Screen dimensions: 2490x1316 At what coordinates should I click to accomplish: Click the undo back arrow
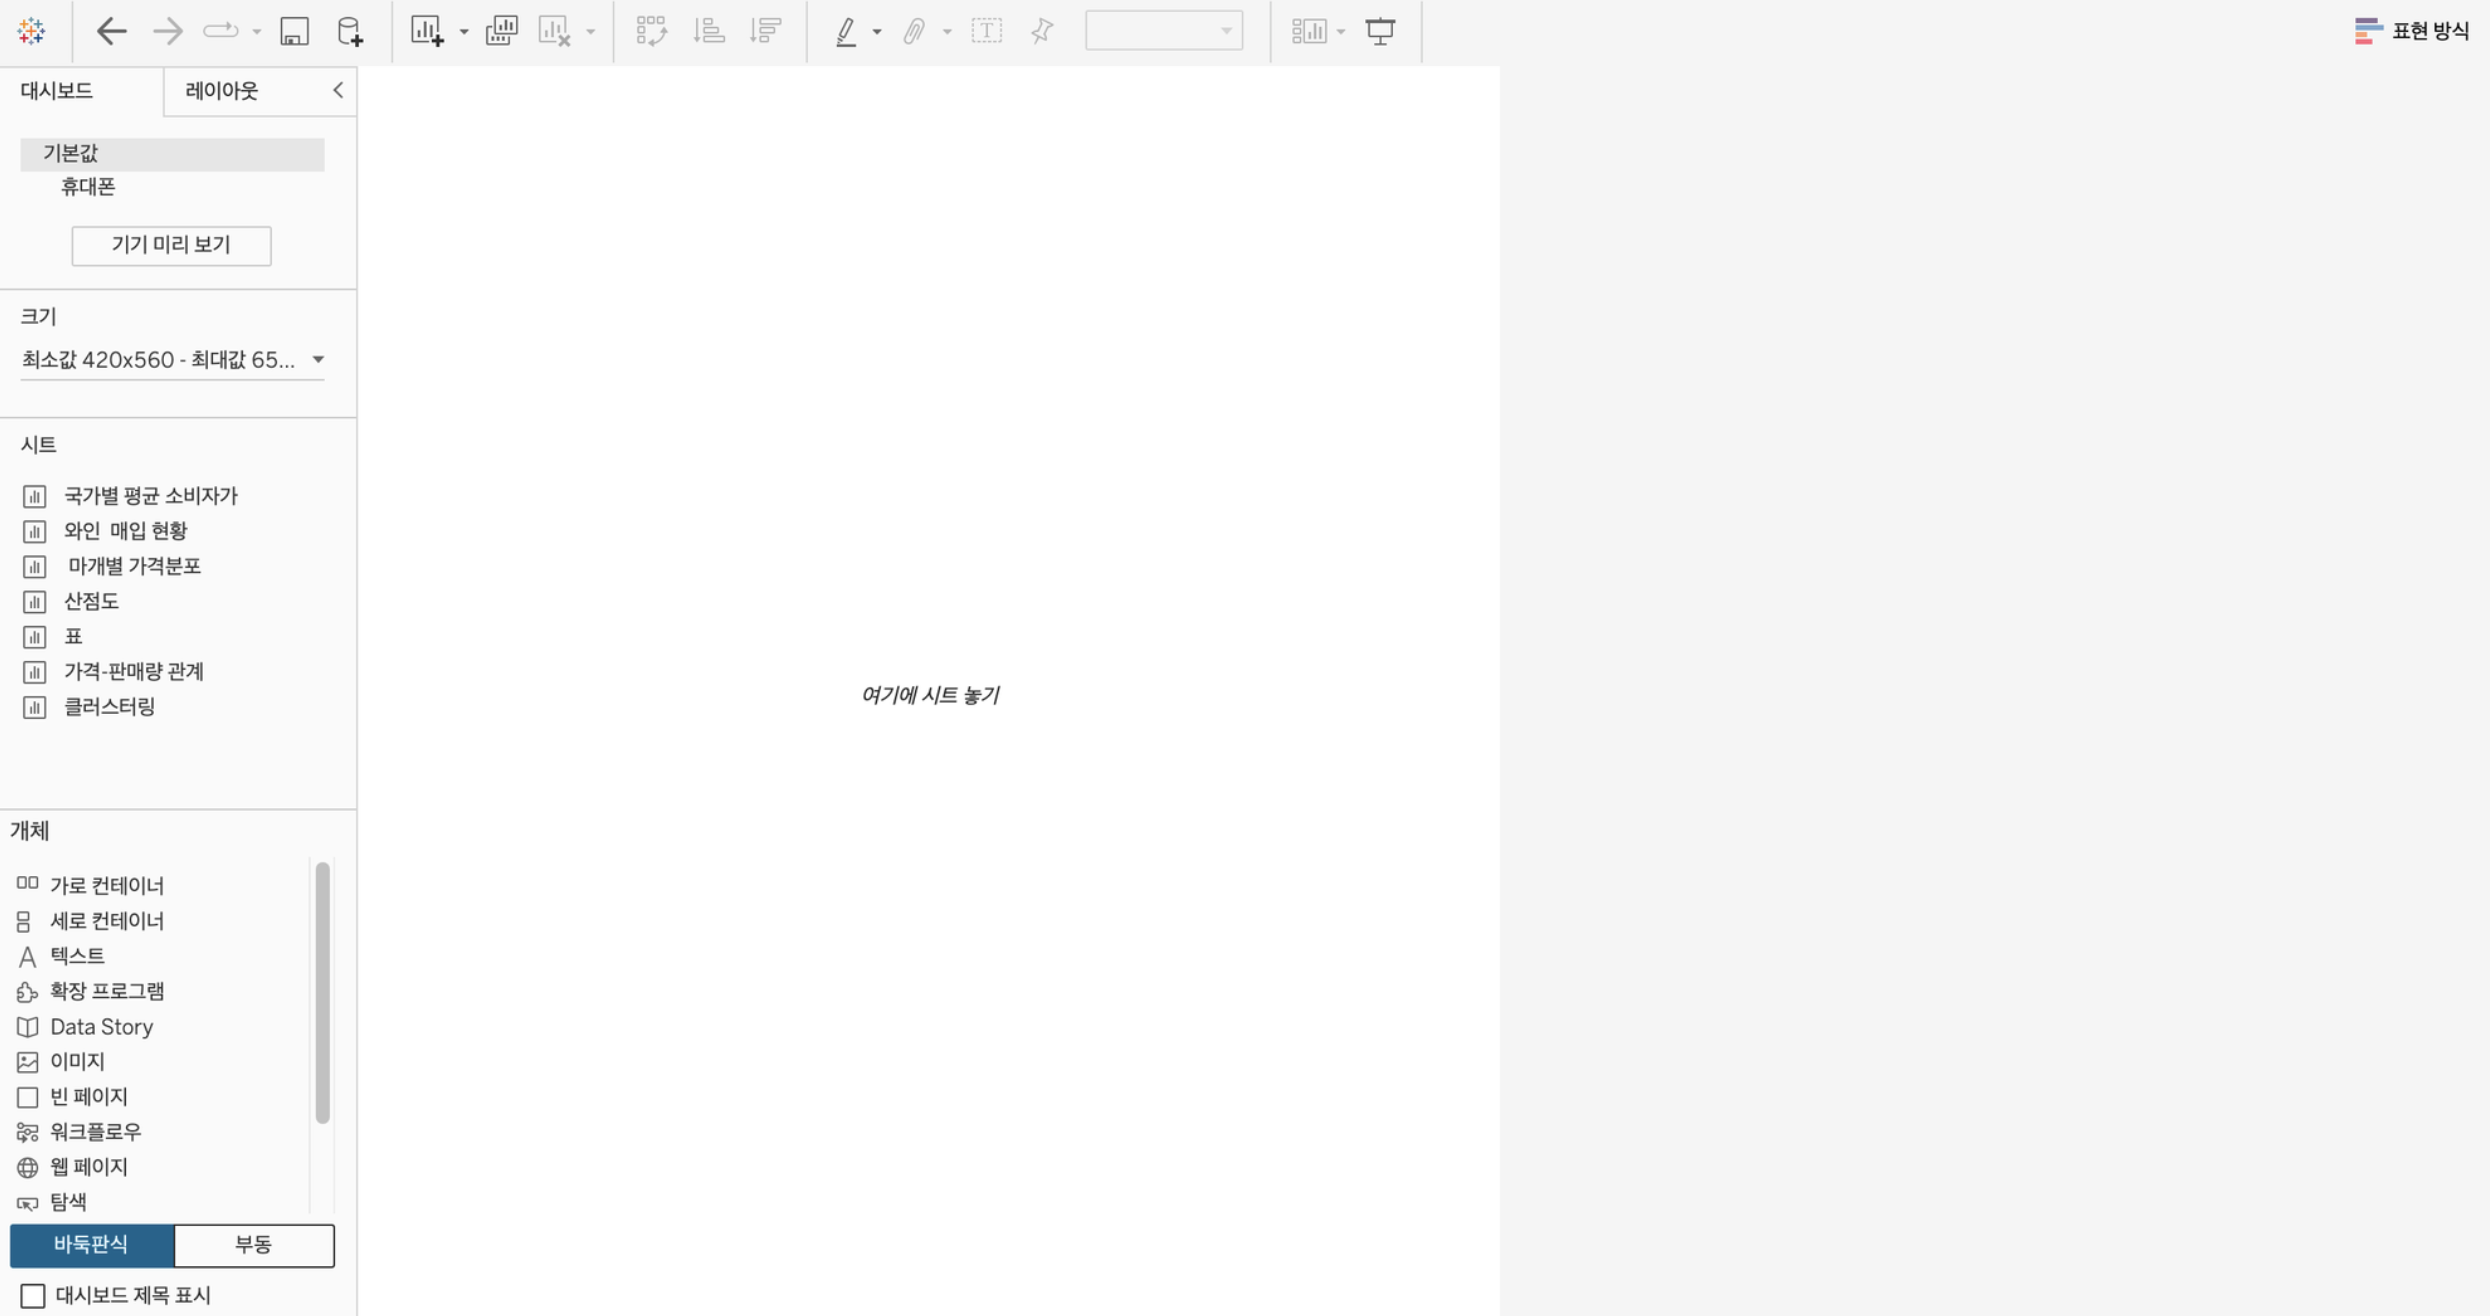pos(111,31)
